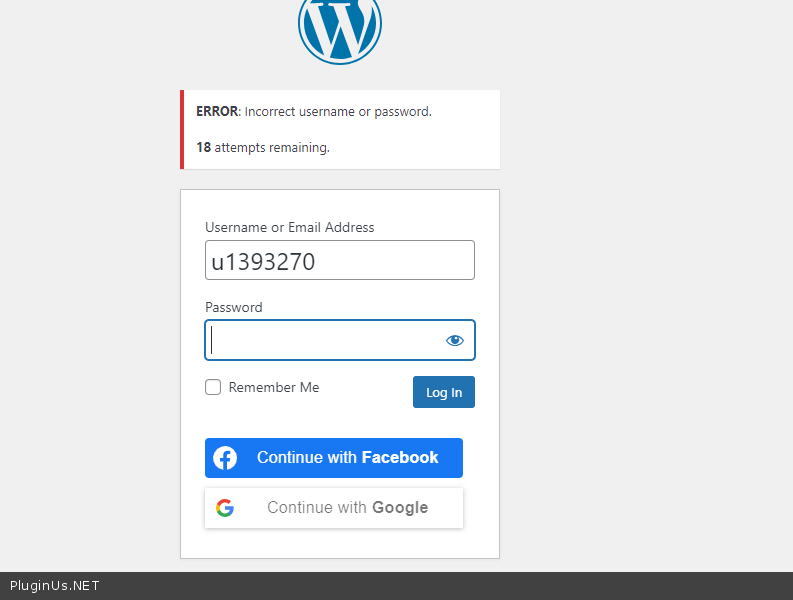
Task: Click the 18 attempts remaining notice
Action: 263,147
